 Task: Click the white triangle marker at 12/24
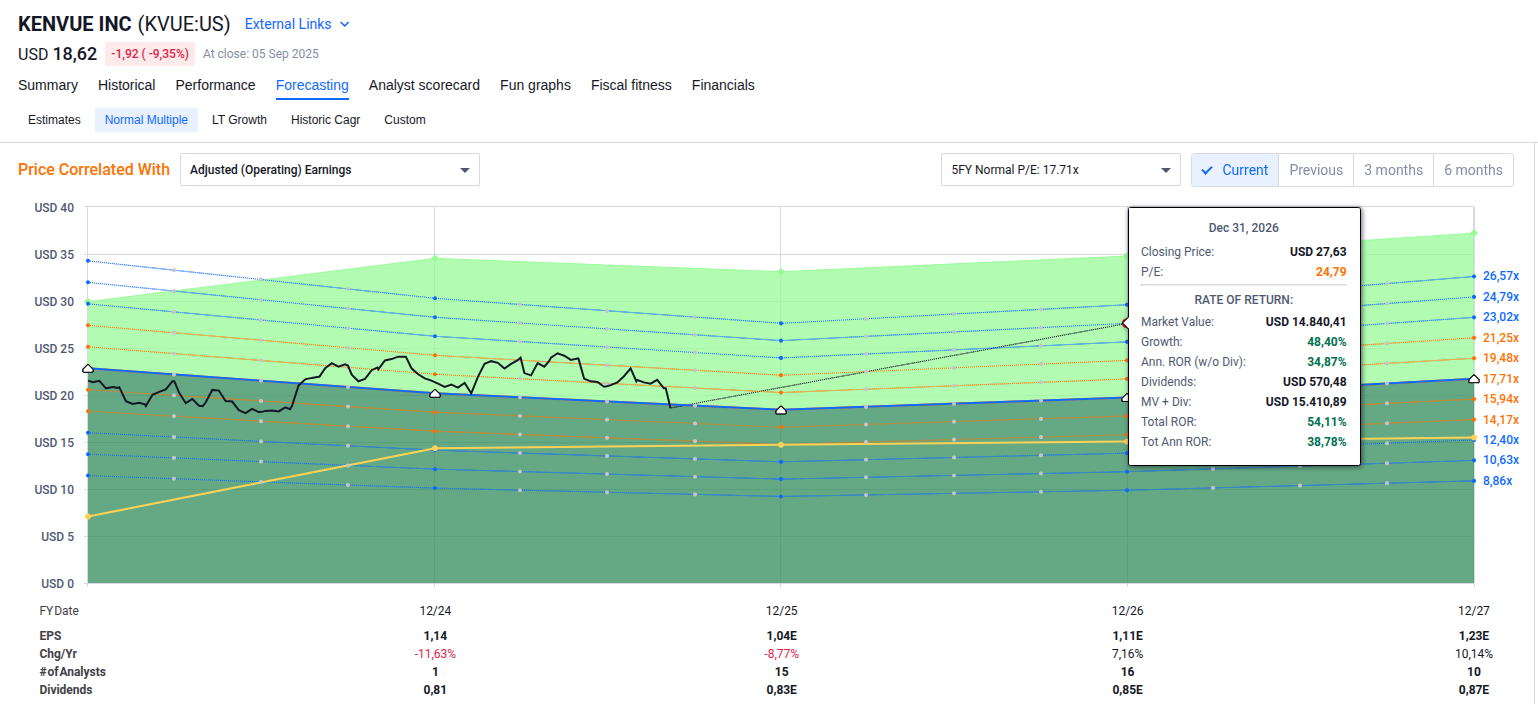pyautogui.click(x=434, y=394)
